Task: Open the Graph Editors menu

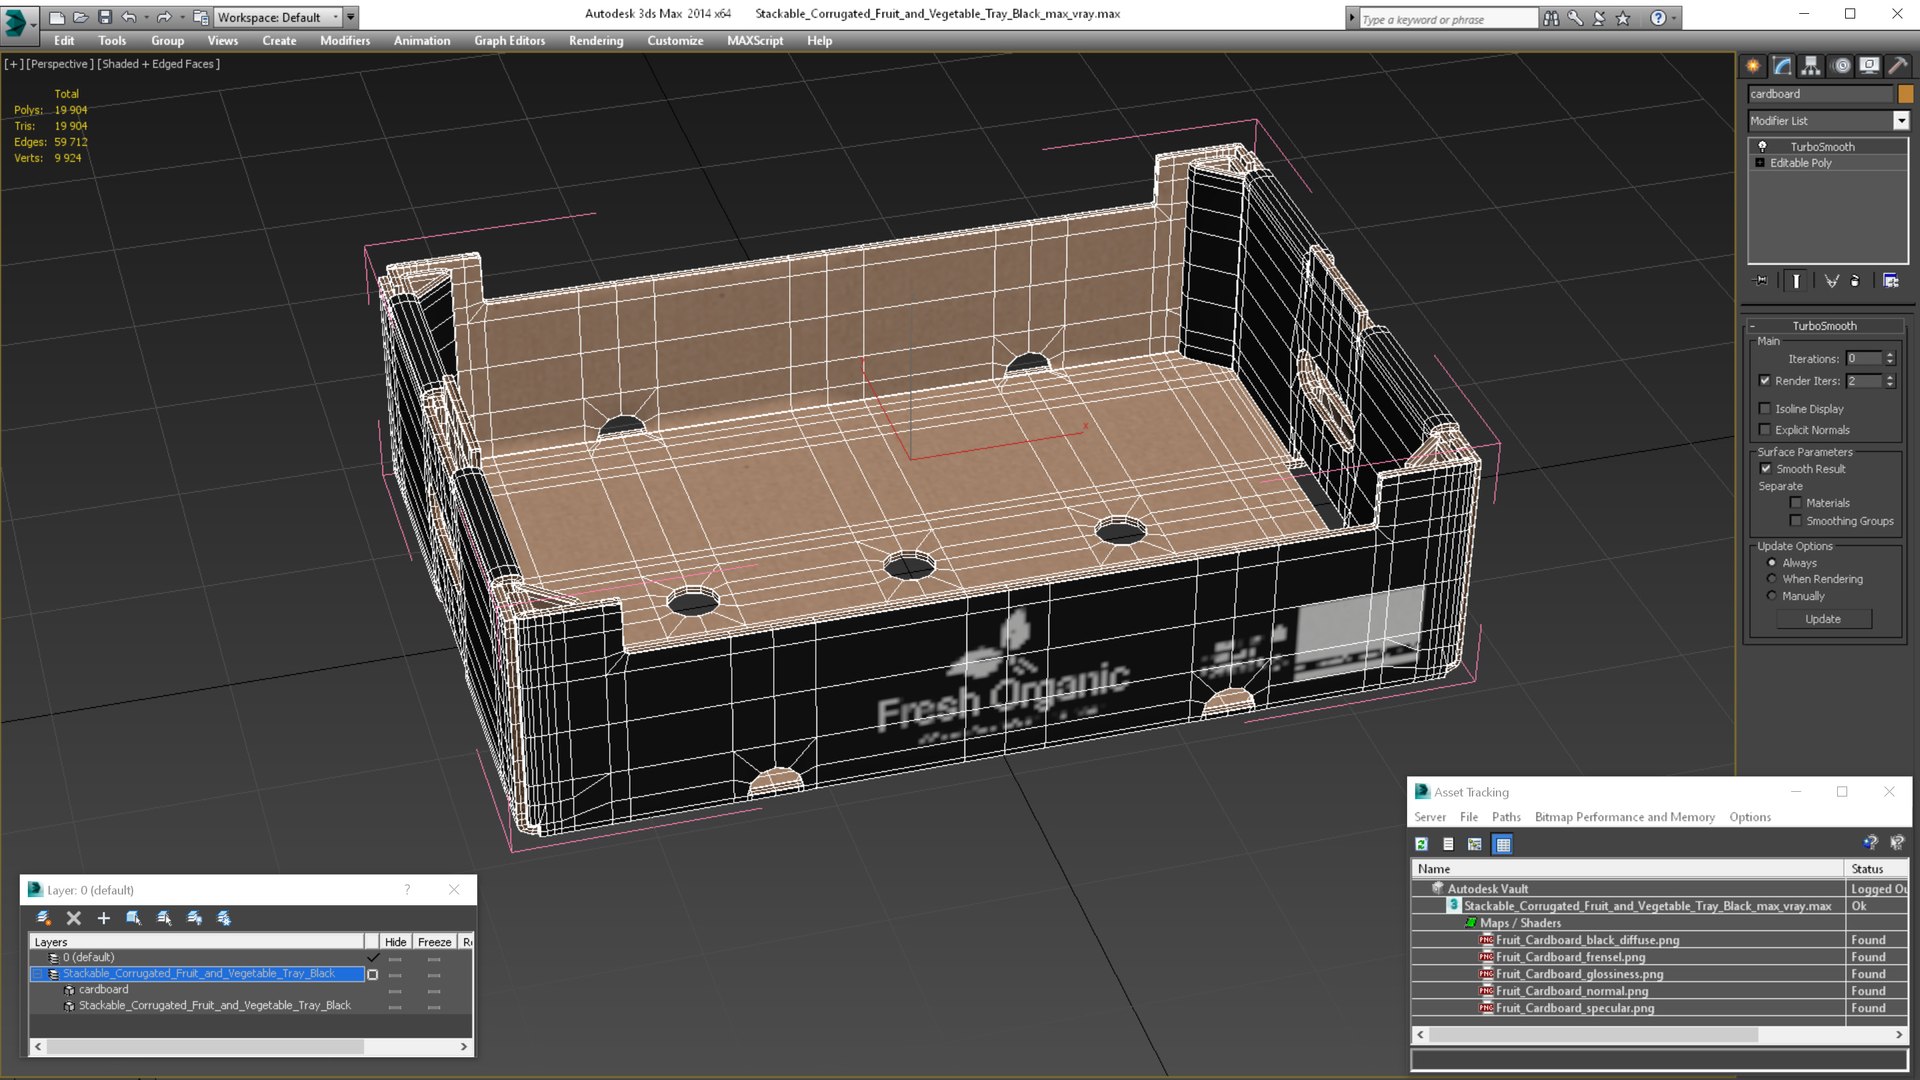Action: pos(509,41)
